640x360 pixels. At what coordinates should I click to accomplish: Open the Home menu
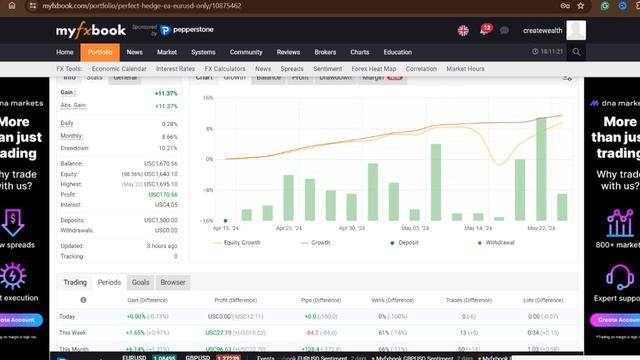[x=64, y=52]
